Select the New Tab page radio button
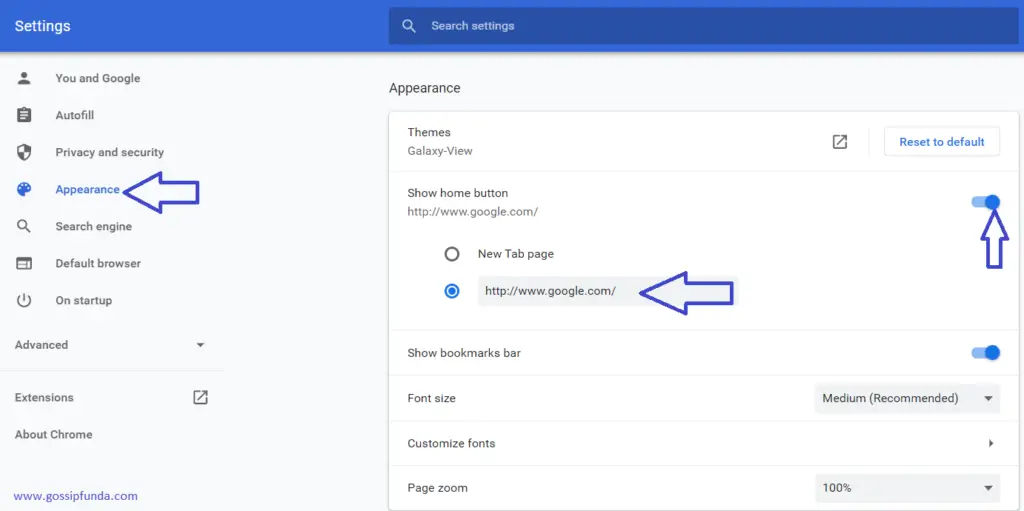 452,254
